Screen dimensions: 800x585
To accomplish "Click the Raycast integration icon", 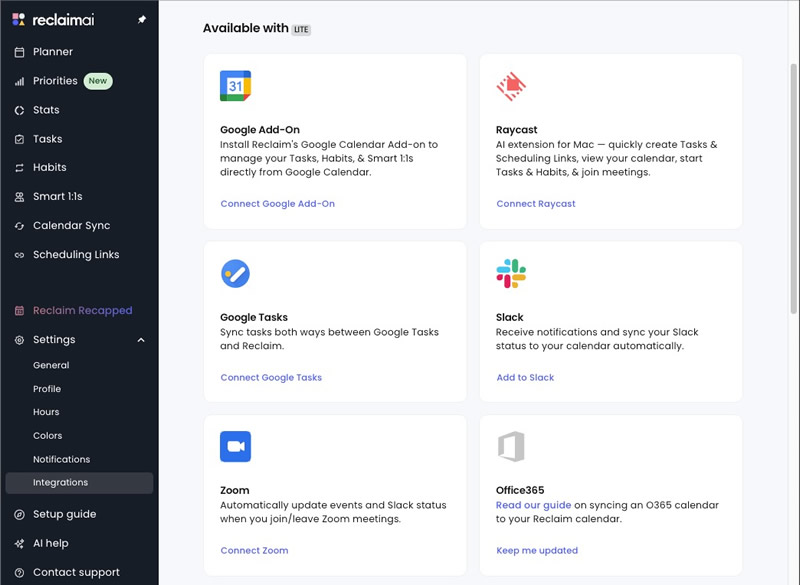I will [x=511, y=86].
